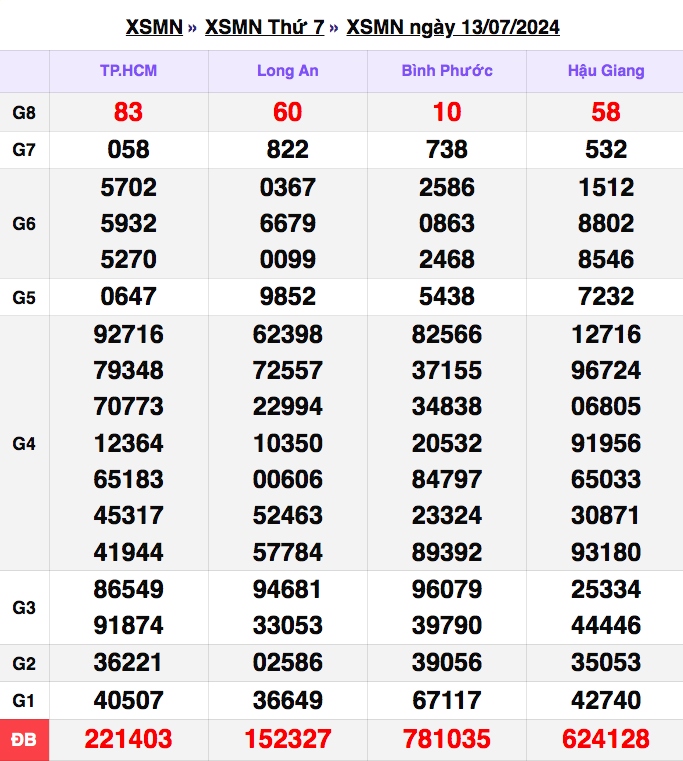The image size is (683, 761).
Task: Click G4 value 23324
Action: [x=447, y=515]
